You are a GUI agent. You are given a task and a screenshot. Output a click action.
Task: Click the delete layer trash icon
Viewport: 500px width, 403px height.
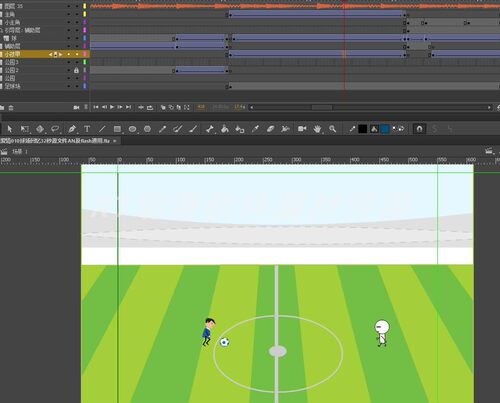point(11,107)
